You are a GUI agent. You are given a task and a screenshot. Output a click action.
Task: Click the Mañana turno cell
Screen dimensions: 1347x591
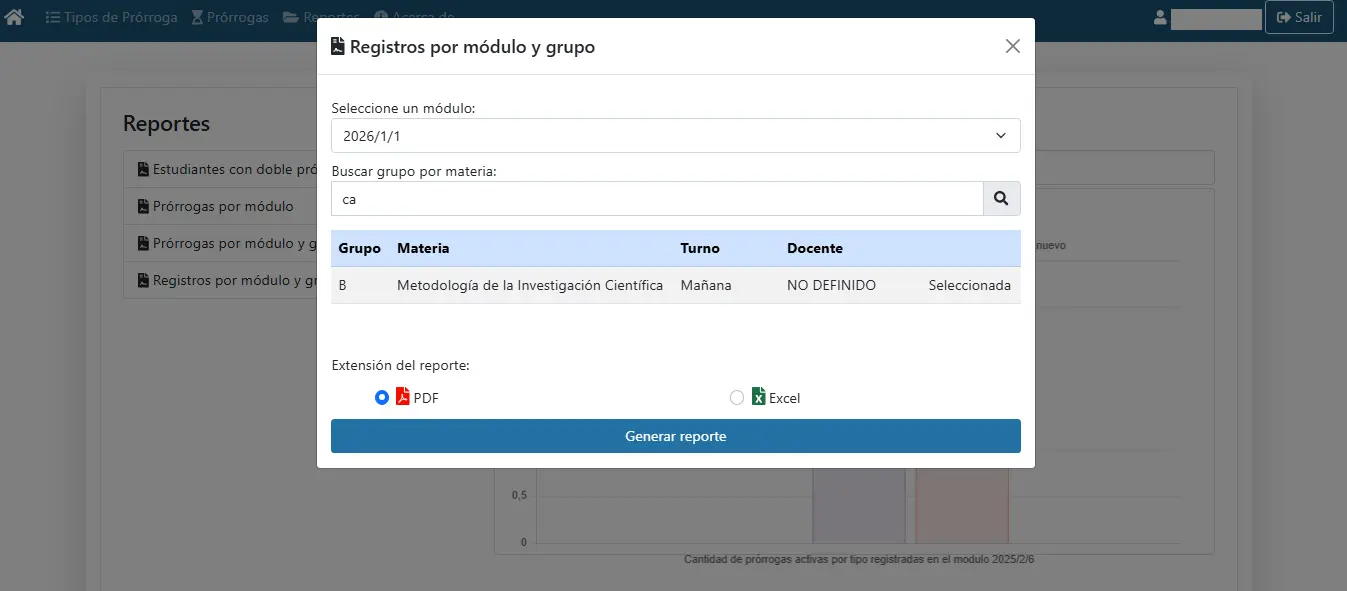(x=706, y=285)
